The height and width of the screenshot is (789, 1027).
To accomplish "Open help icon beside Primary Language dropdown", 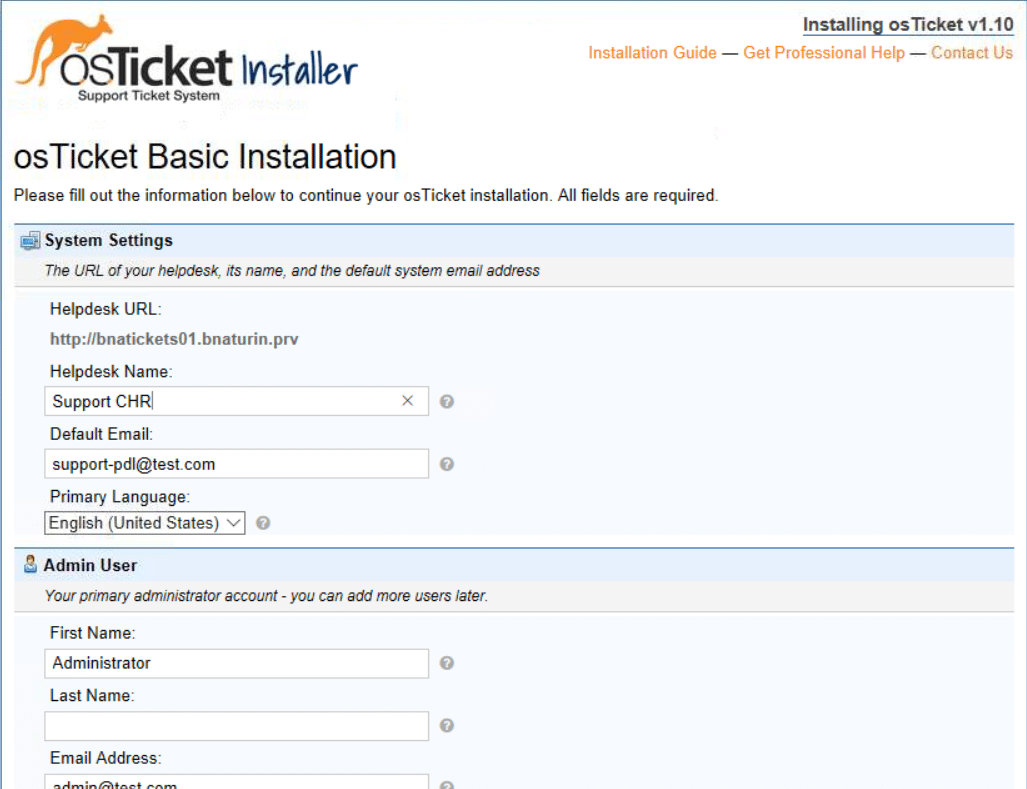I will (x=263, y=523).
